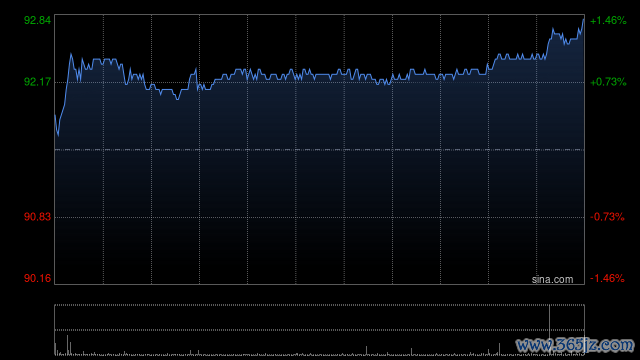The width and height of the screenshot is (640, 360).
Task: Click the 90.16 bottom price label
Action: tap(37, 278)
